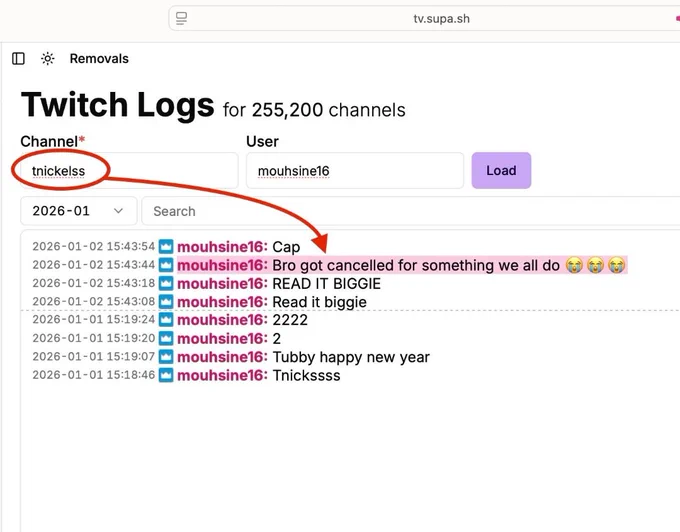Click message text 'Tubby happy new year'
This screenshot has width=680, height=532.
coord(351,357)
